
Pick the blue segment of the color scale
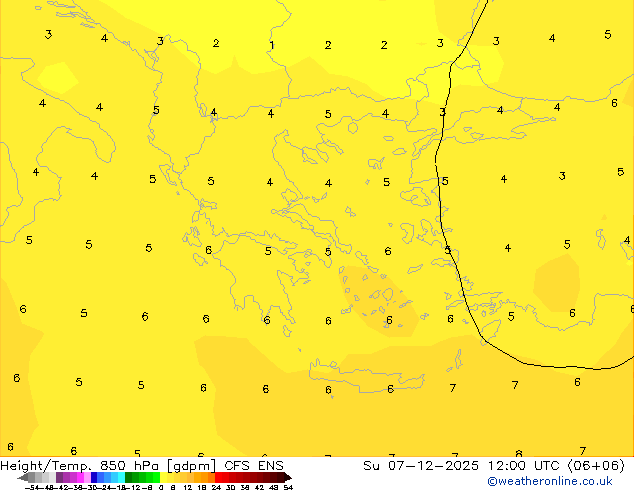98,477
